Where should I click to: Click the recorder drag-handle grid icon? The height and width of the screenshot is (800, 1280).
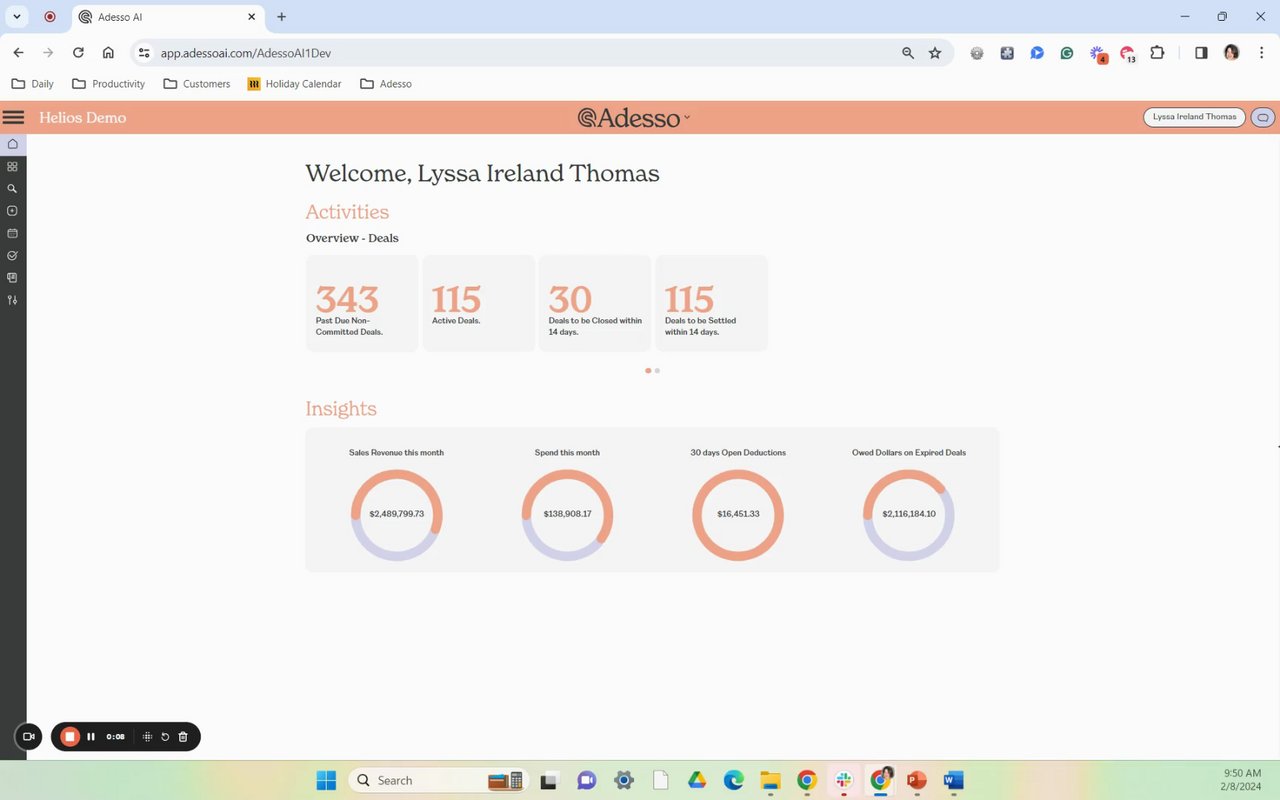coord(147,737)
